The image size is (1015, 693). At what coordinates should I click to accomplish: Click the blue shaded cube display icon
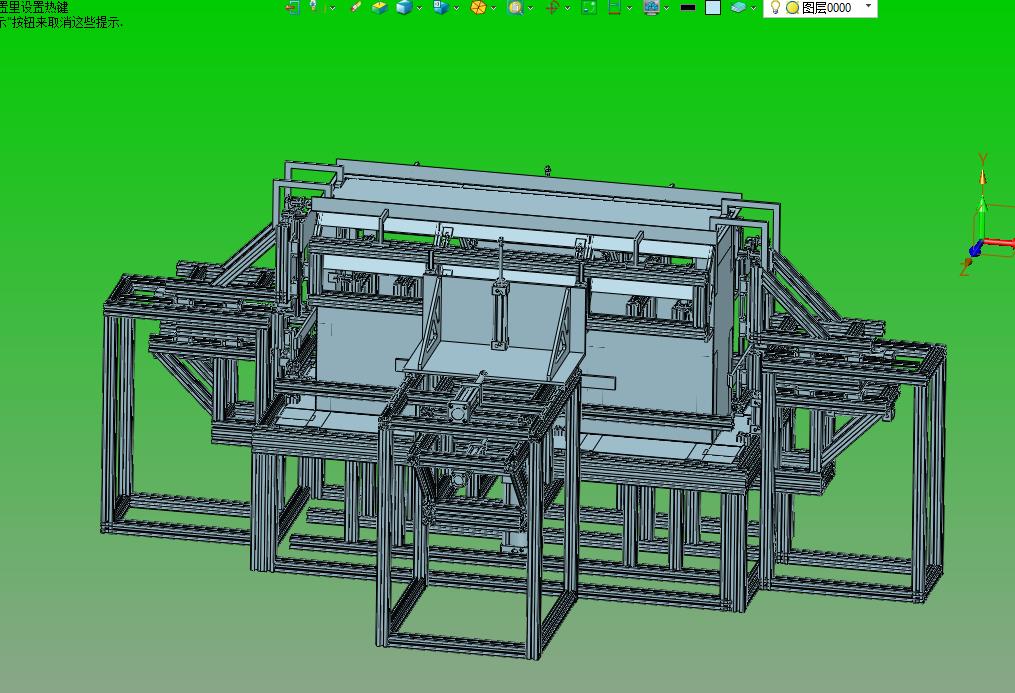tap(404, 8)
